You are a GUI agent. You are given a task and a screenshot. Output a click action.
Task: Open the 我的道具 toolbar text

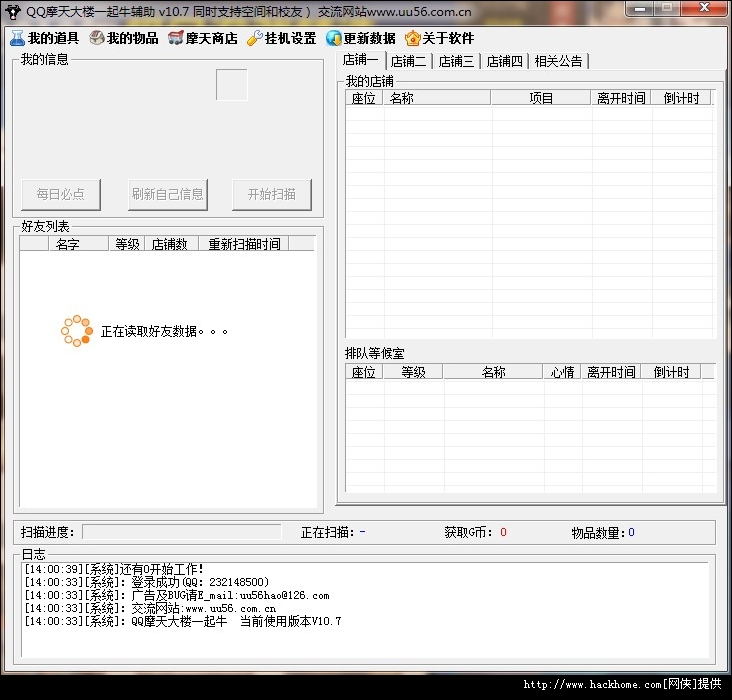pos(53,38)
